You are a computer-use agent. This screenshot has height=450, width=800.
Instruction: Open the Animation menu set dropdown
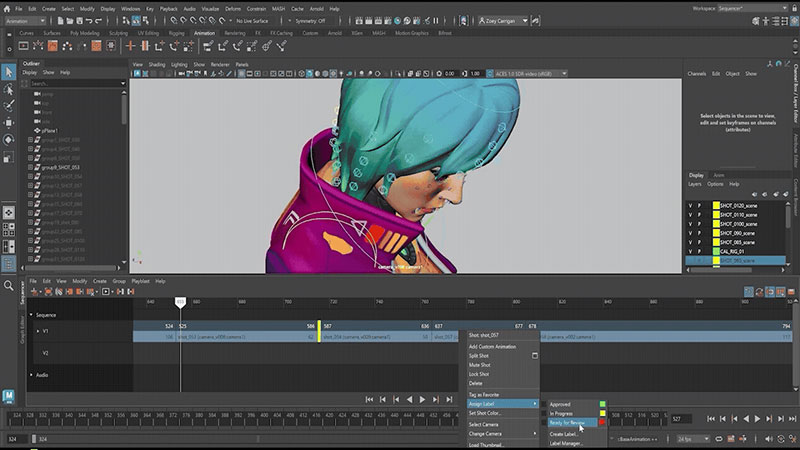click(x=25, y=21)
